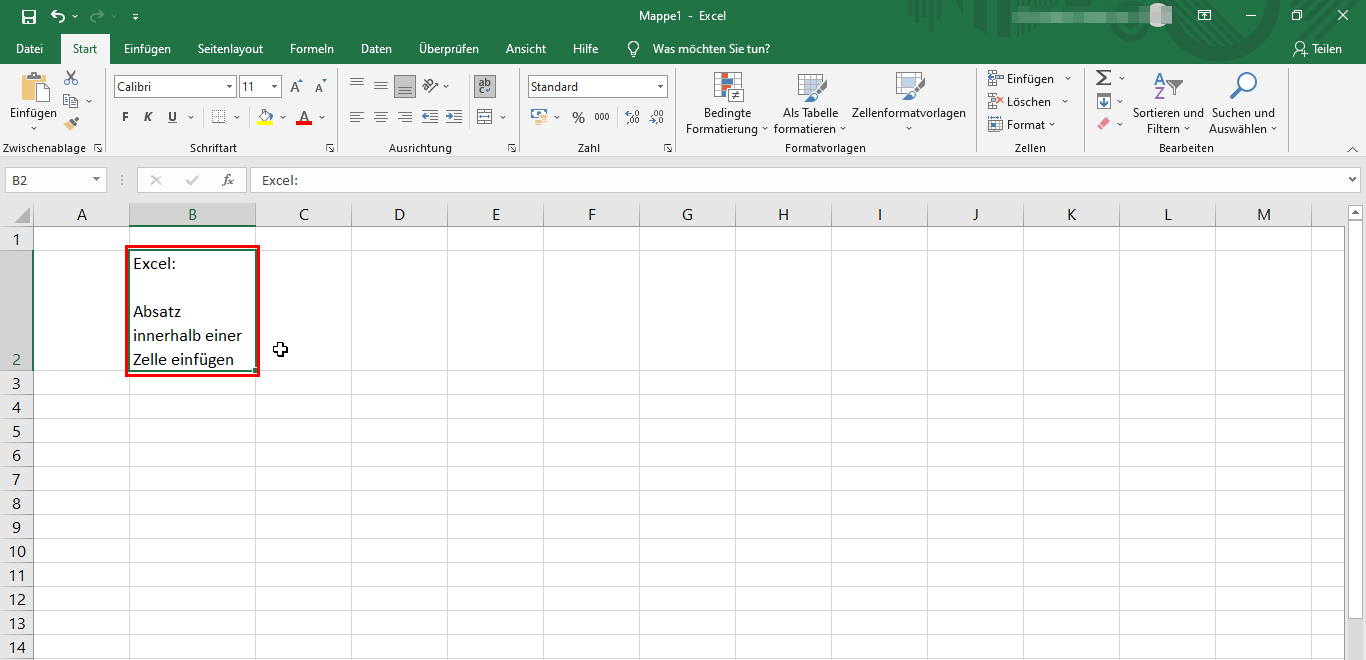The height and width of the screenshot is (660, 1366).
Task: Open the Standard number format dropdown
Action: coord(661,87)
